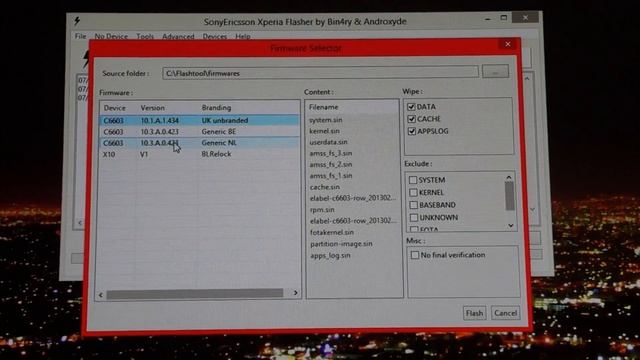Click the Source folder path field
This screenshot has width=640, height=360.
(320, 73)
